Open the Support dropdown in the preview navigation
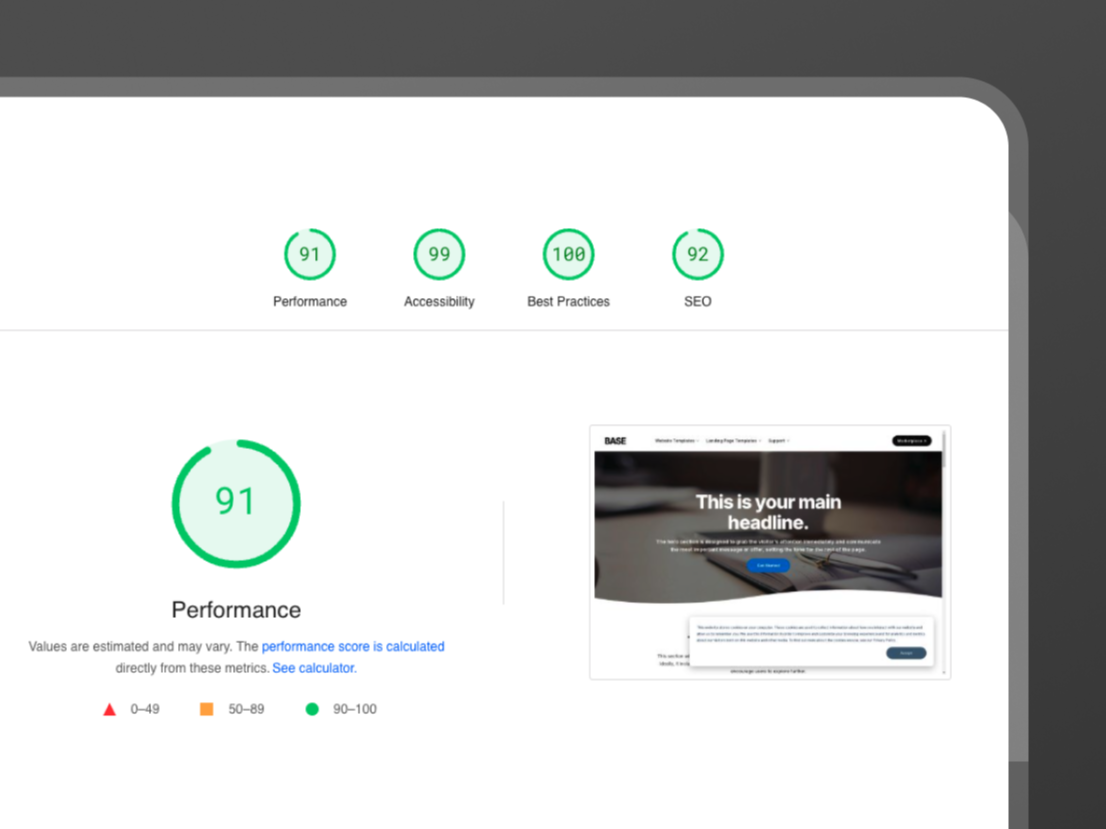 [x=778, y=440]
